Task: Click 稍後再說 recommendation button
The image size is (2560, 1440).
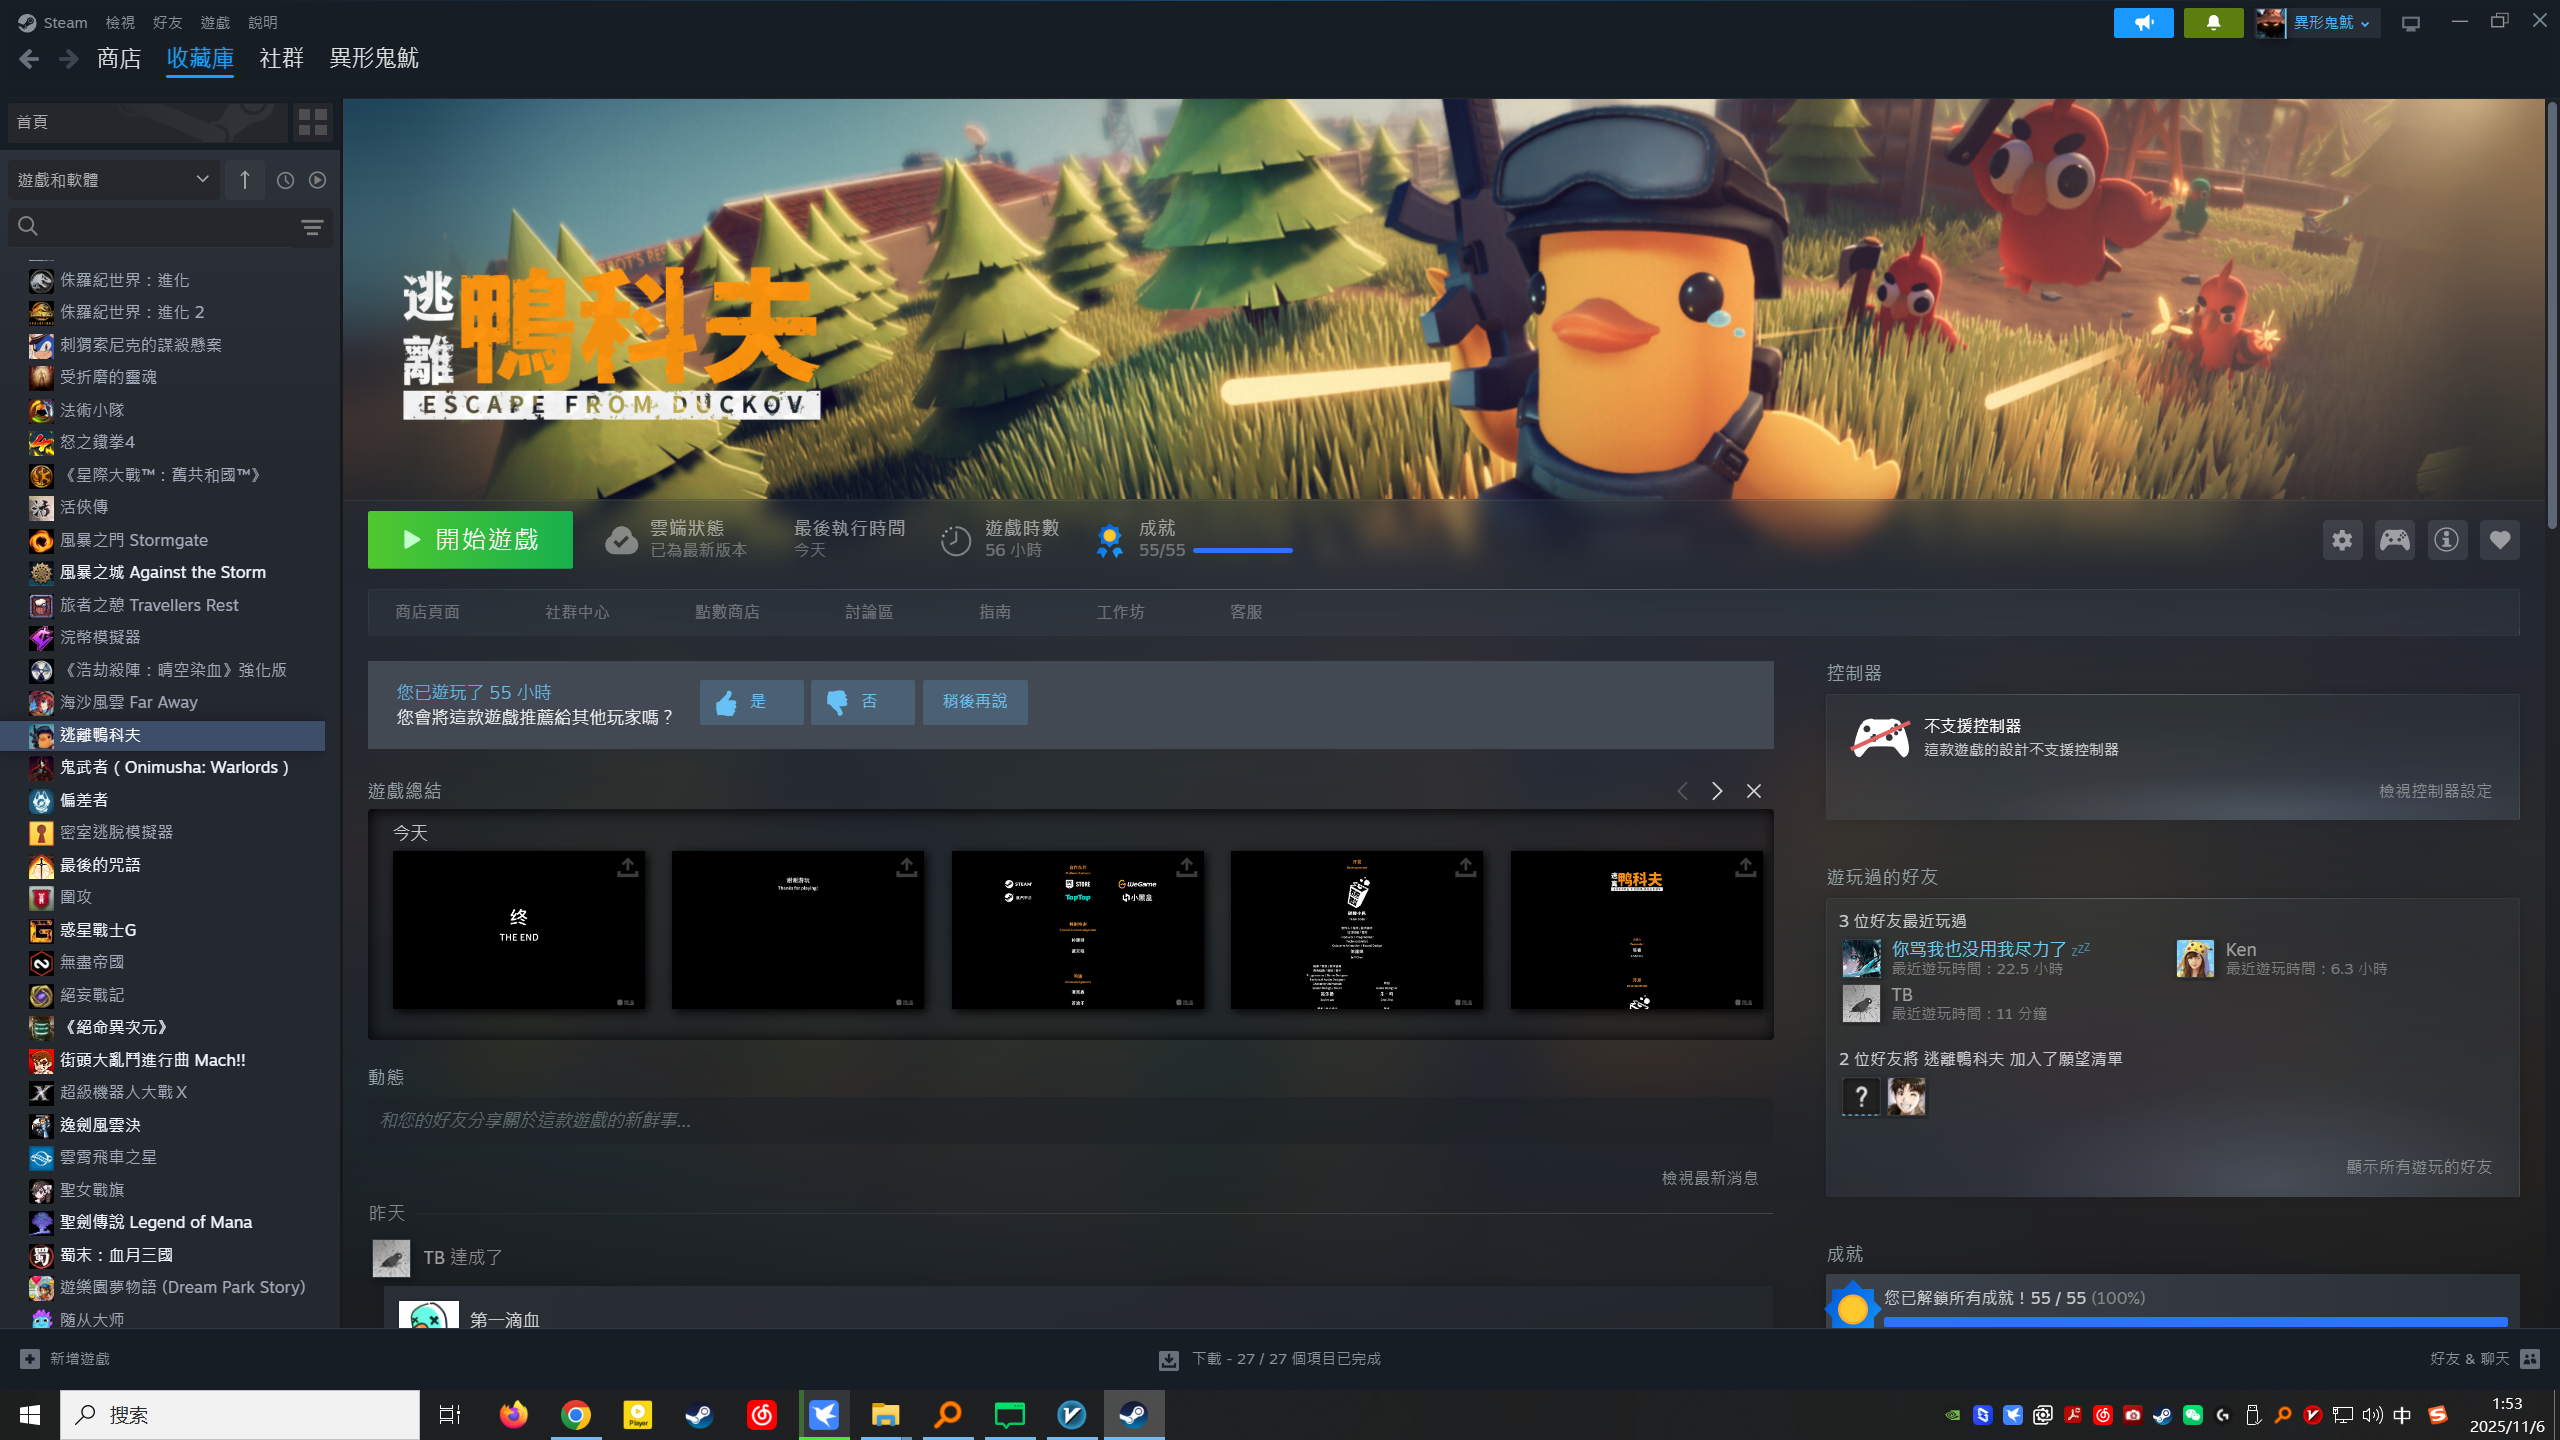Action: point(975,702)
